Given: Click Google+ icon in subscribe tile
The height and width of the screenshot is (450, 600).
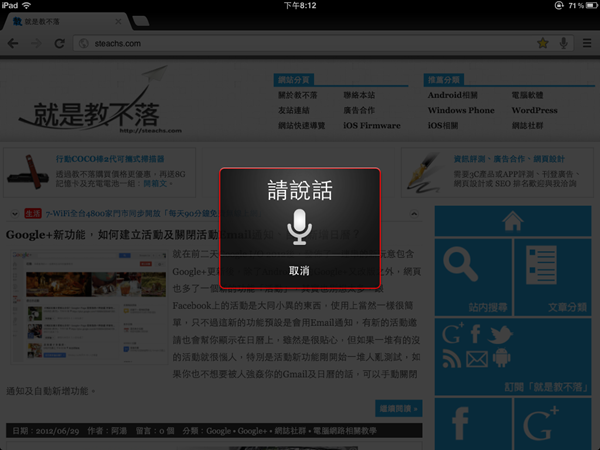Looking at the screenshot, I should pyautogui.click(x=453, y=333).
